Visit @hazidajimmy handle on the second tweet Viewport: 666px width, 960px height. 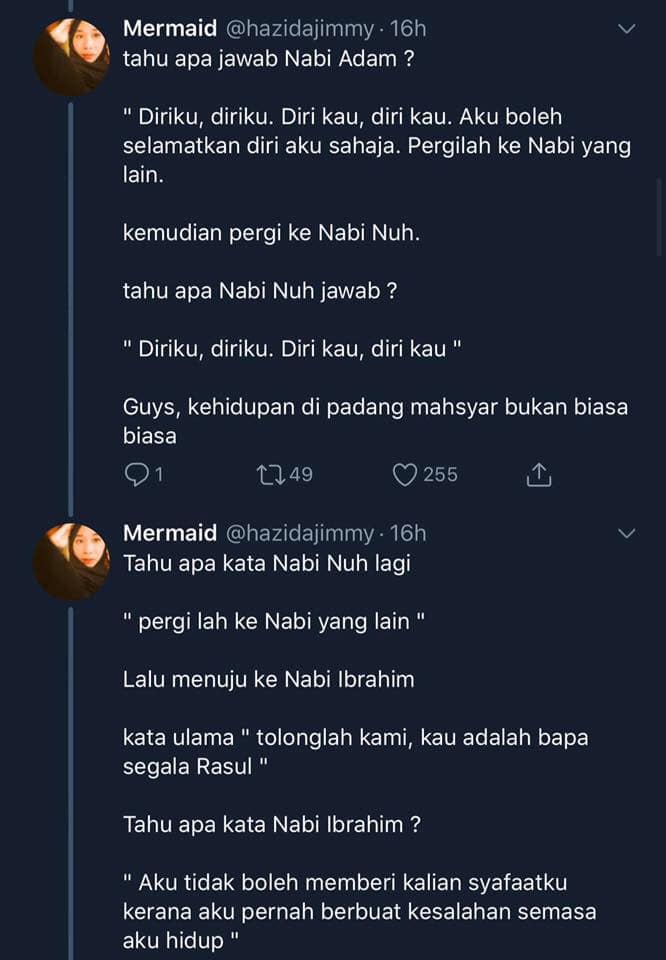(x=300, y=534)
